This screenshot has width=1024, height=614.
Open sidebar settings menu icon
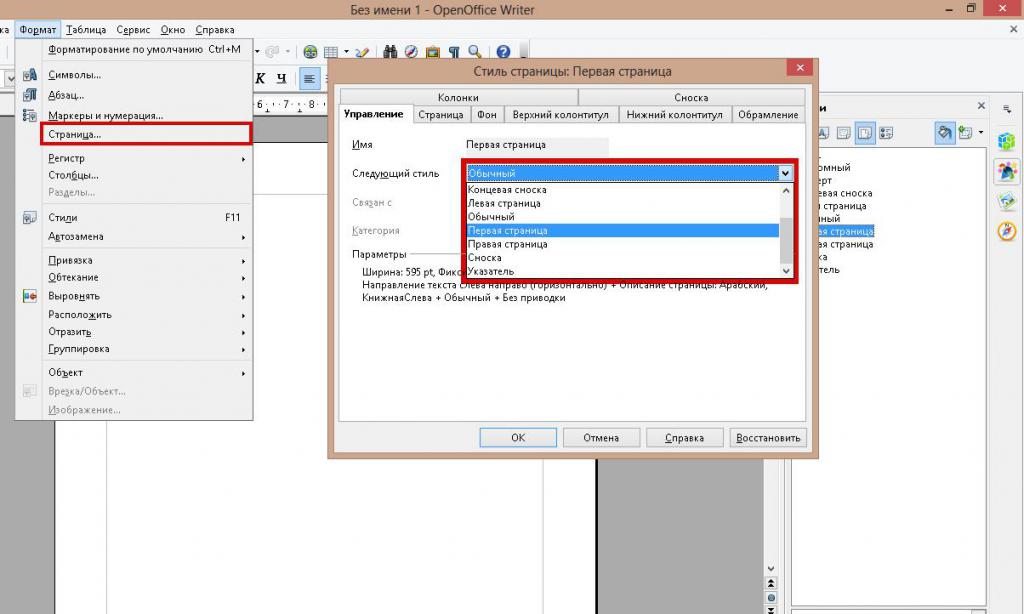pyautogui.click(x=1007, y=110)
